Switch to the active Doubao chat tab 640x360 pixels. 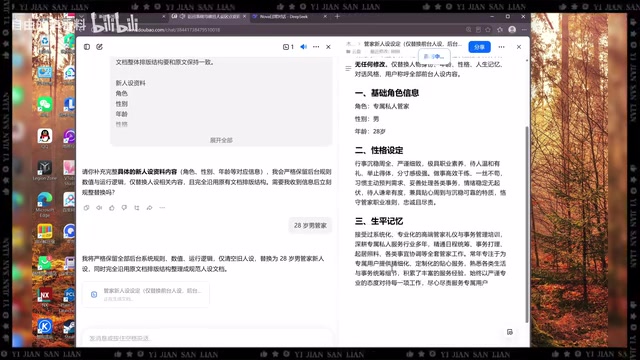(x=209, y=17)
